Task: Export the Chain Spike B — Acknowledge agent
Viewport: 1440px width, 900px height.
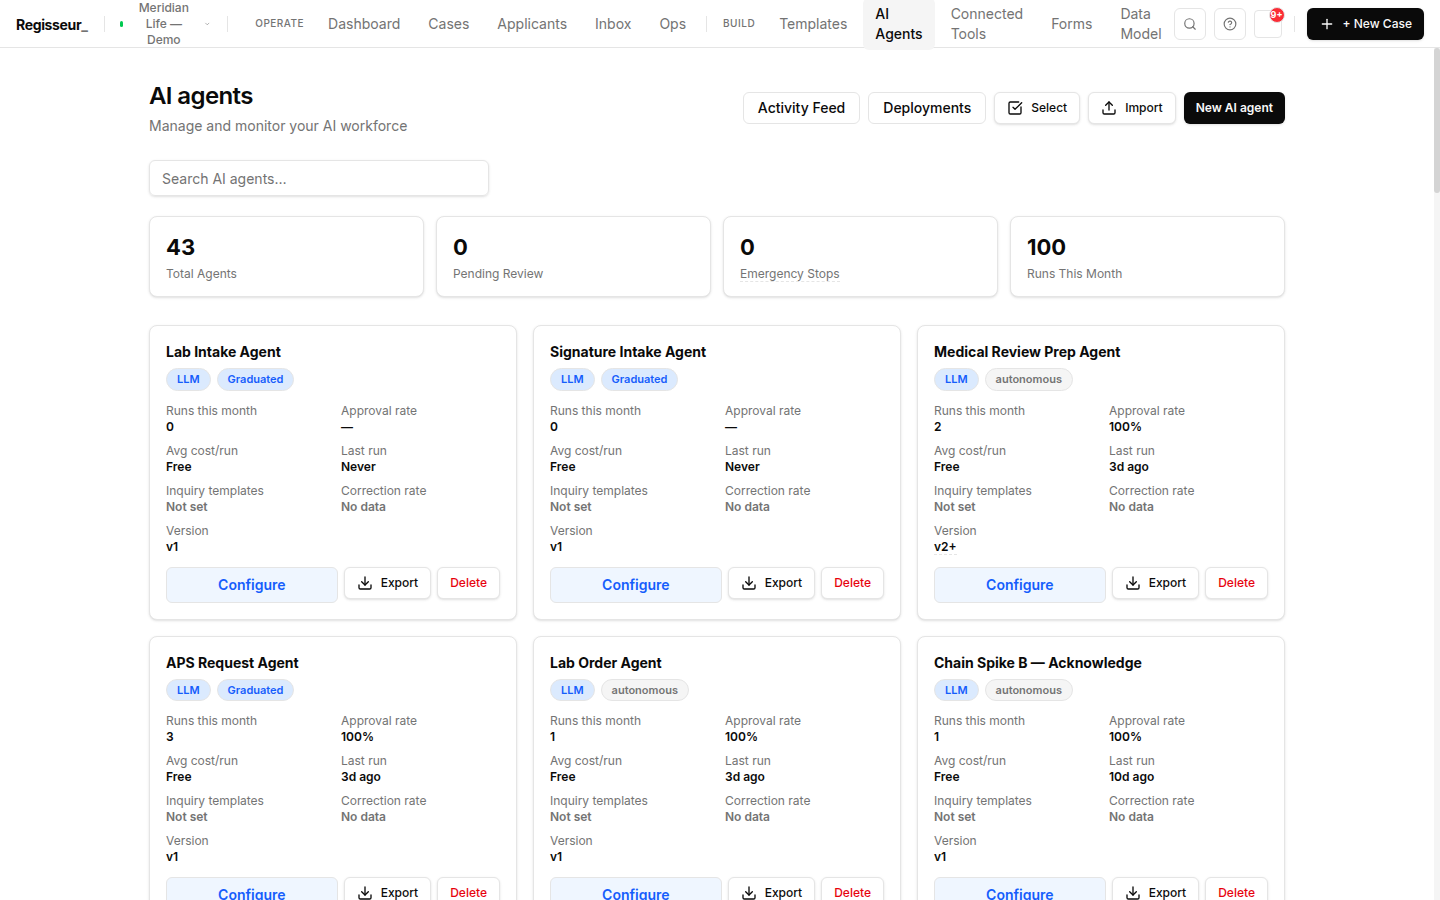Action: [1156, 890]
